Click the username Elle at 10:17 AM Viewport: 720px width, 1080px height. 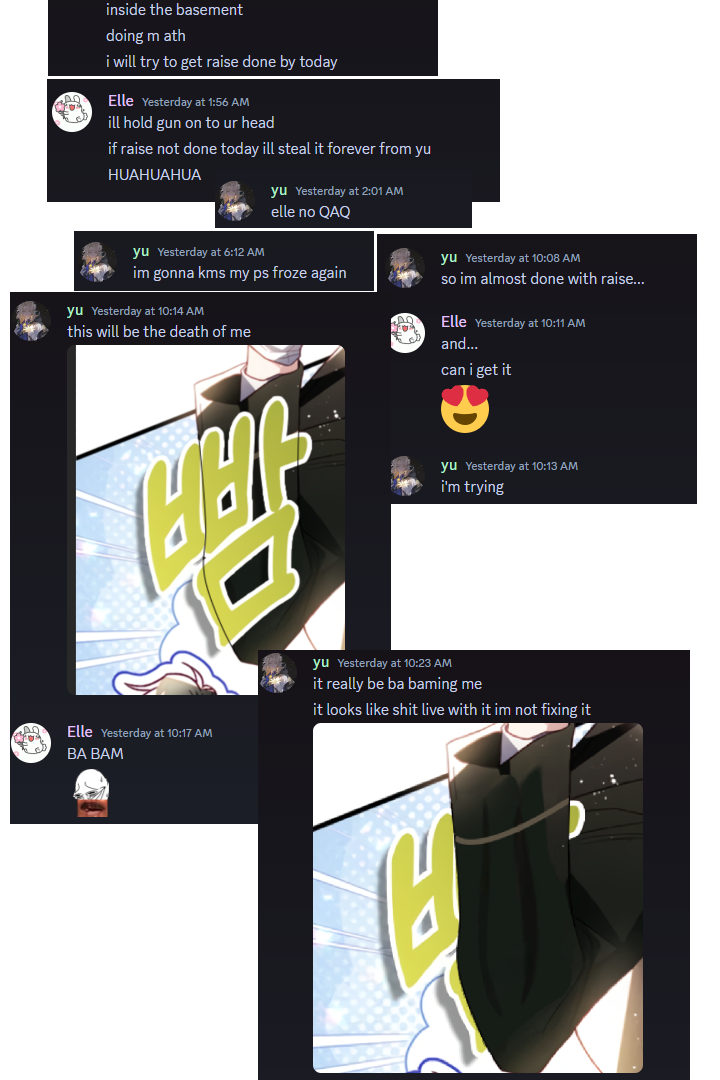coord(80,731)
